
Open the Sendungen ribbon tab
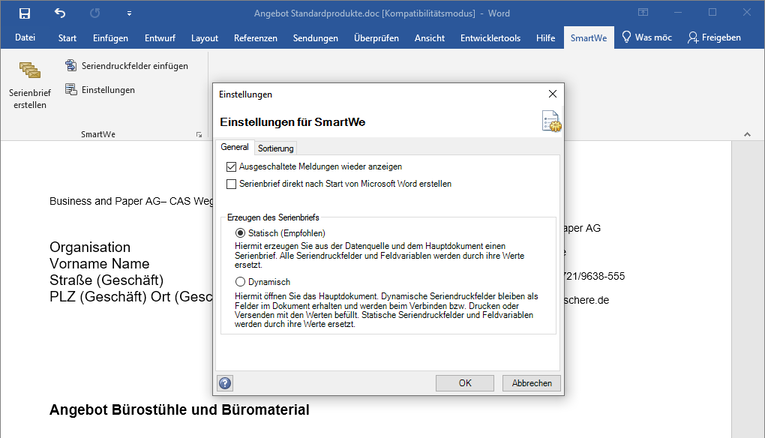[x=315, y=38]
